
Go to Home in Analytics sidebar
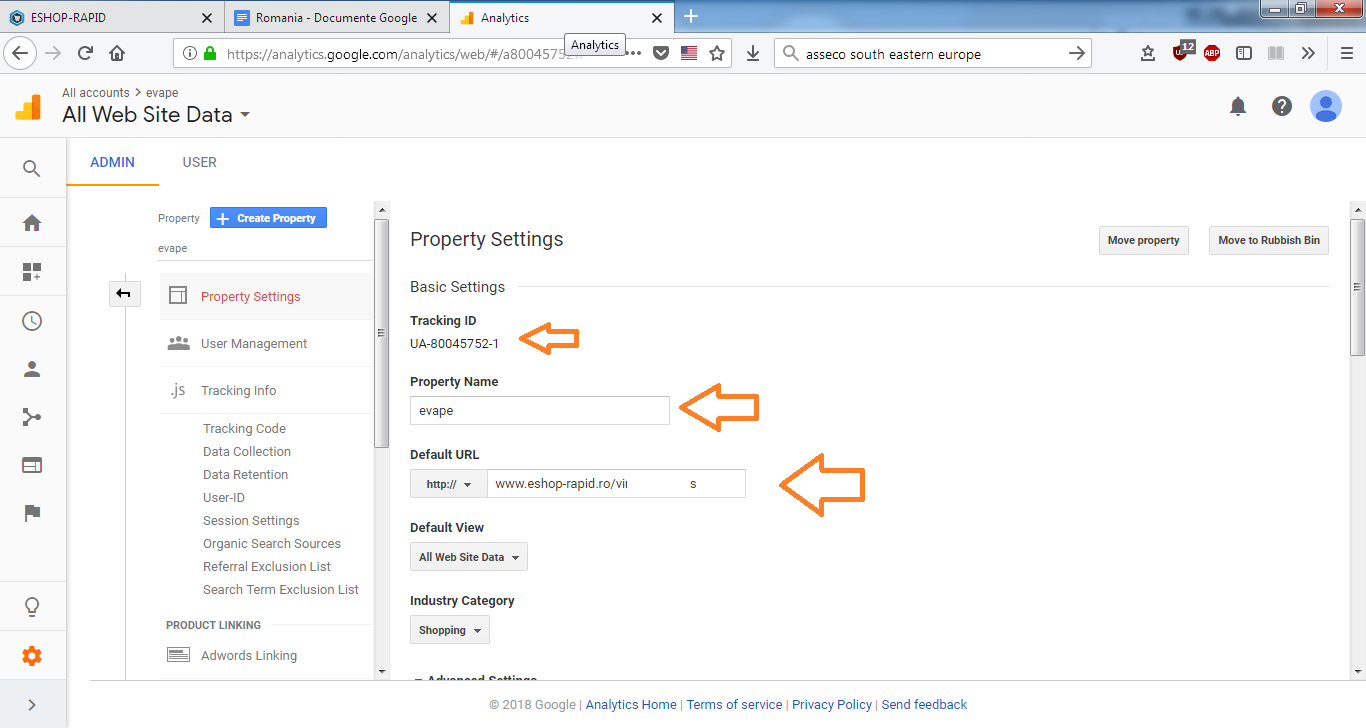32,222
